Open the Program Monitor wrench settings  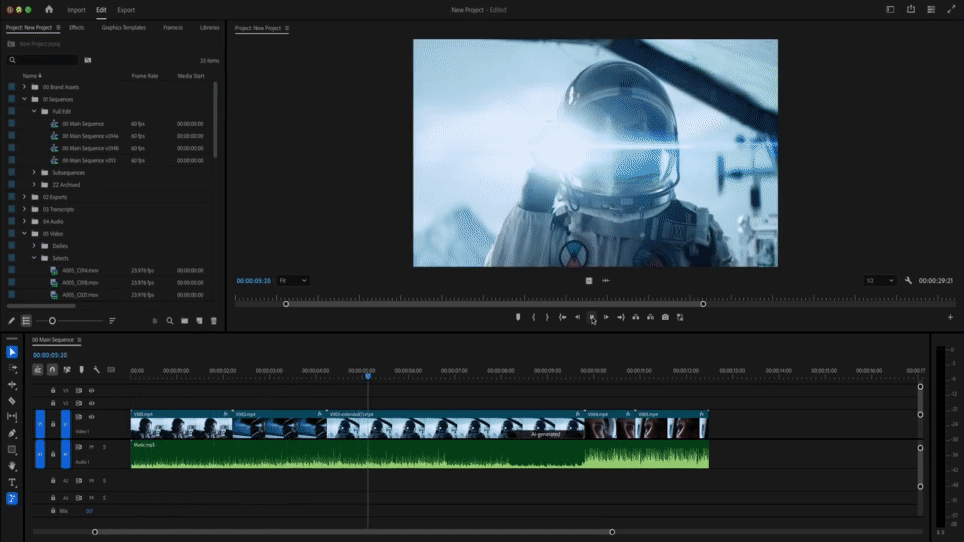908,281
